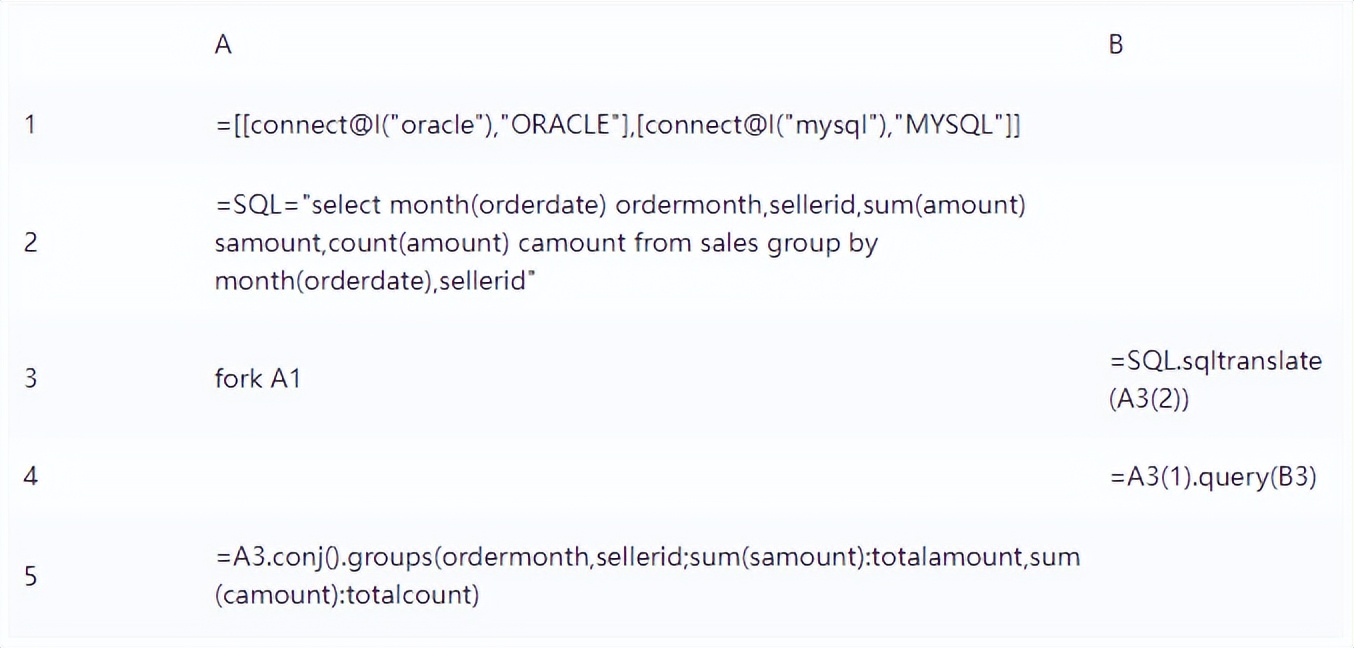Screen dimensions: 1354x648
Task: Click the A3.conj().groups formula cell
Action: [647, 576]
